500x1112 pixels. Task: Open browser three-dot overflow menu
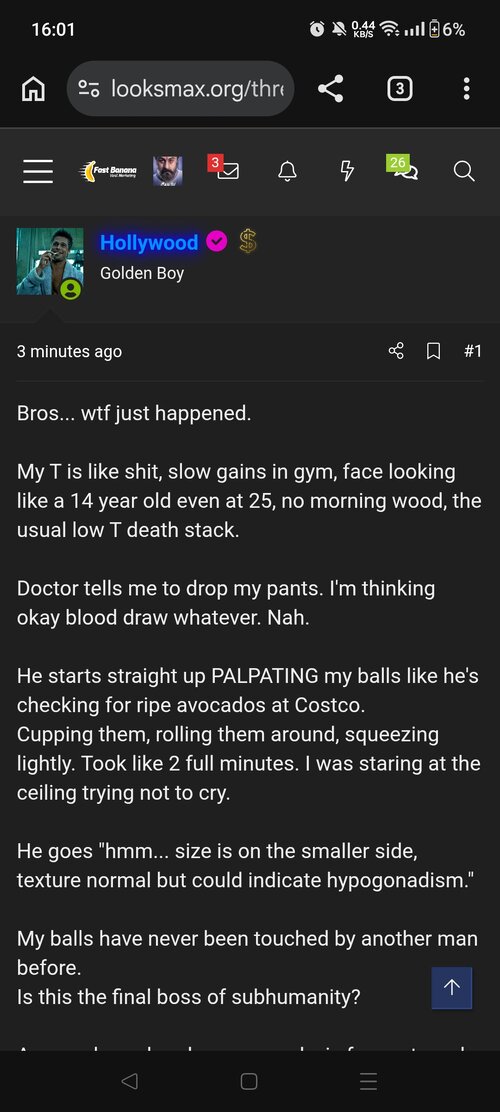tap(466, 89)
